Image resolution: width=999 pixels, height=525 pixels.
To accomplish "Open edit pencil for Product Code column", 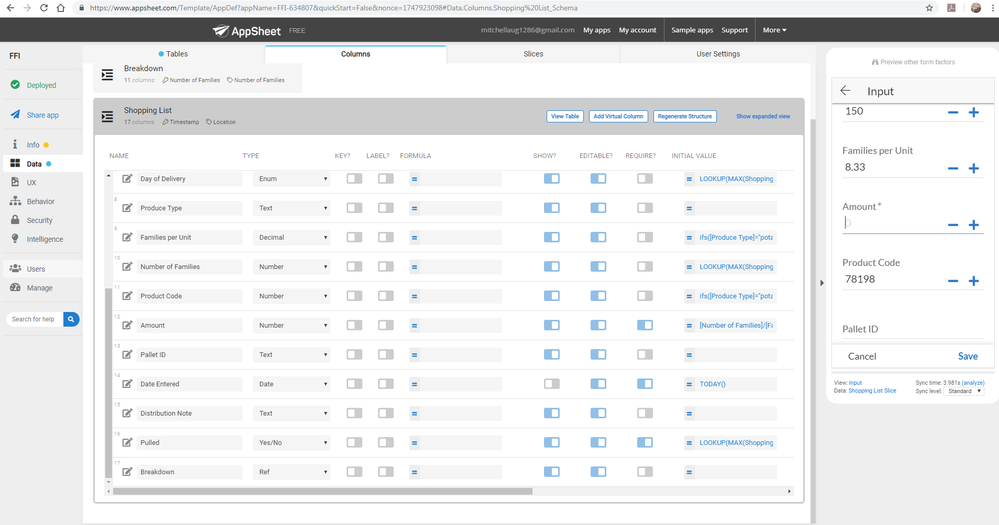I will click(127, 296).
